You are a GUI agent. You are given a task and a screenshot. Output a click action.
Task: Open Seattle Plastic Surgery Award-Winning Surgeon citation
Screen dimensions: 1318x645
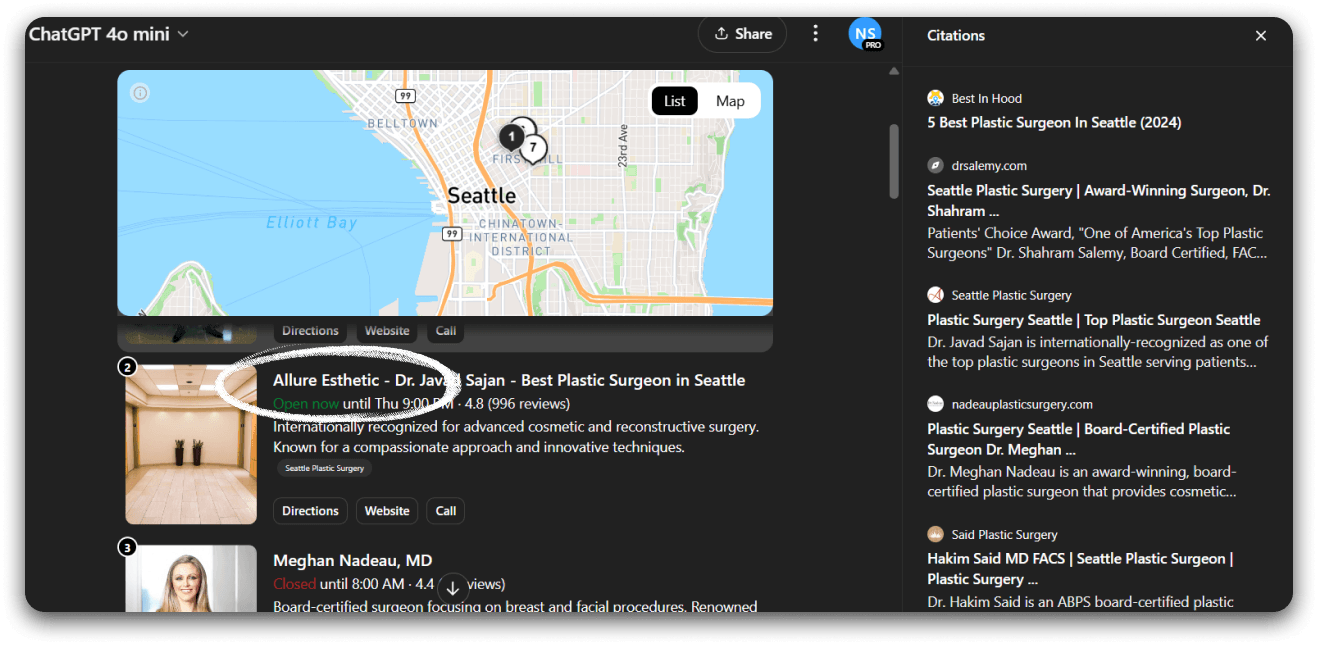(1099, 200)
